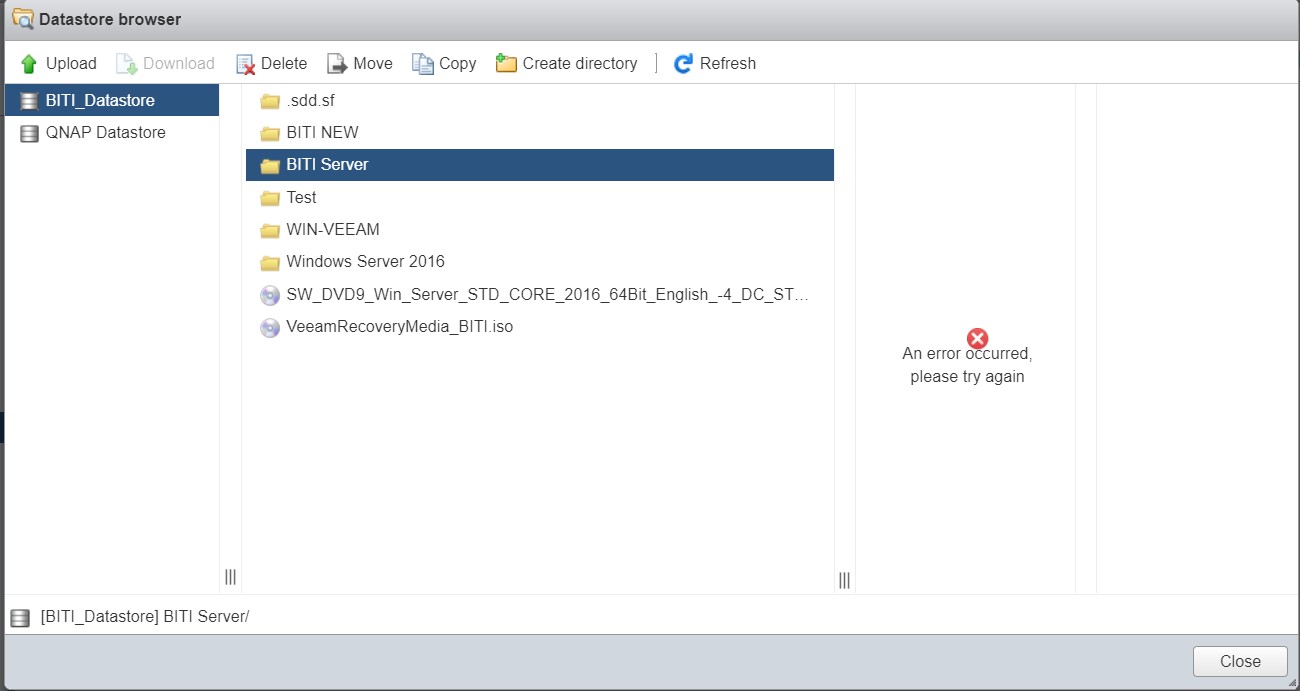Select QNAP Datastore in the list
1300x691 pixels.
click(x=112, y=132)
